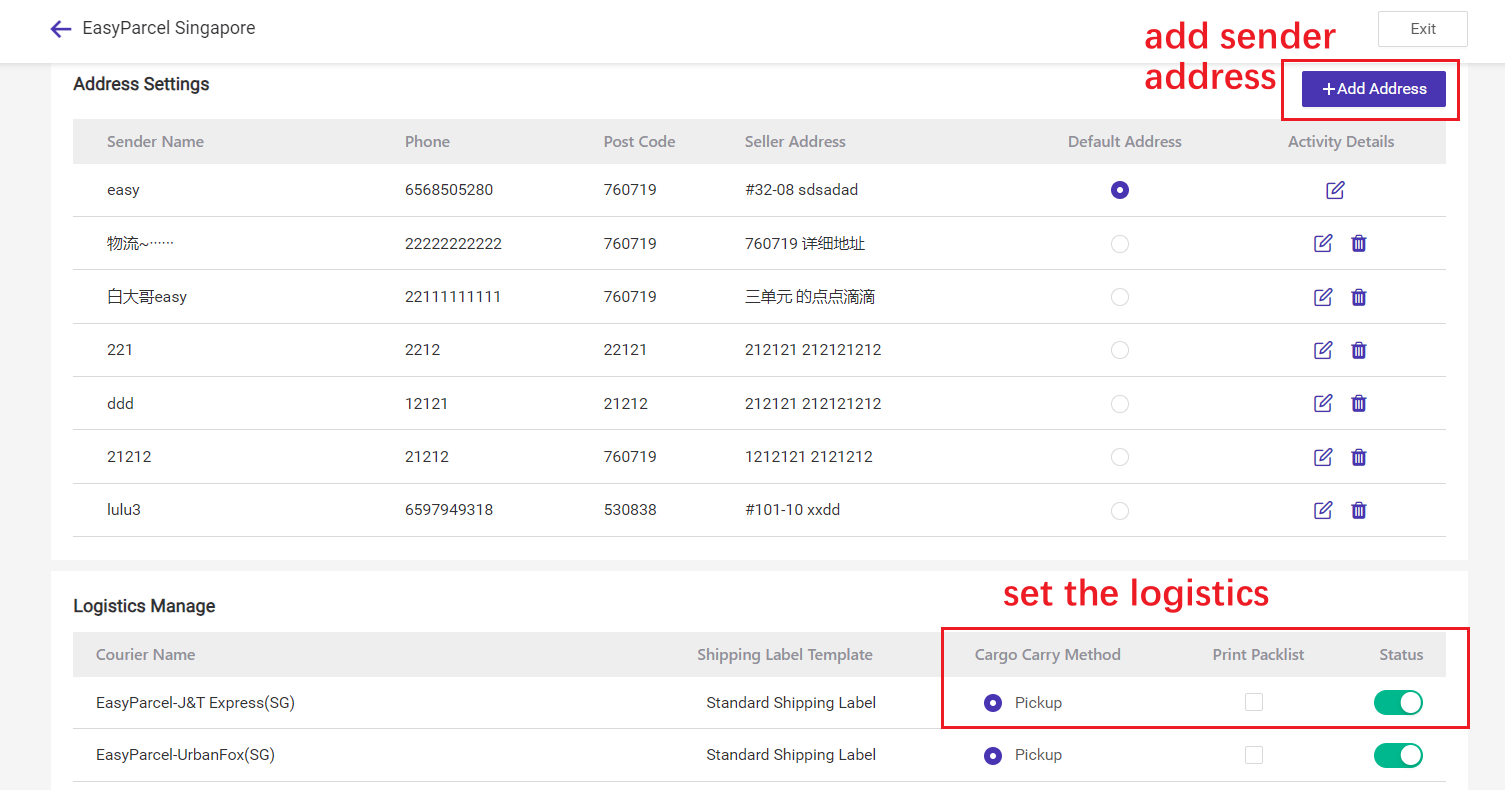Viewport: 1505px width, 790px height.
Task: Set 'lulu3' as default address
Action: pyautogui.click(x=1120, y=511)
